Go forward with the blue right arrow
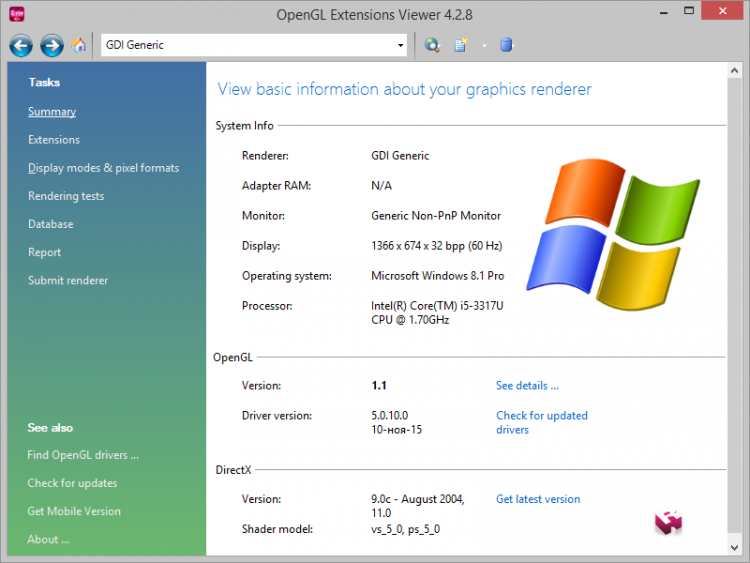Image resolution: width=750 pixels, height=563 pixels. click(52, 45)
